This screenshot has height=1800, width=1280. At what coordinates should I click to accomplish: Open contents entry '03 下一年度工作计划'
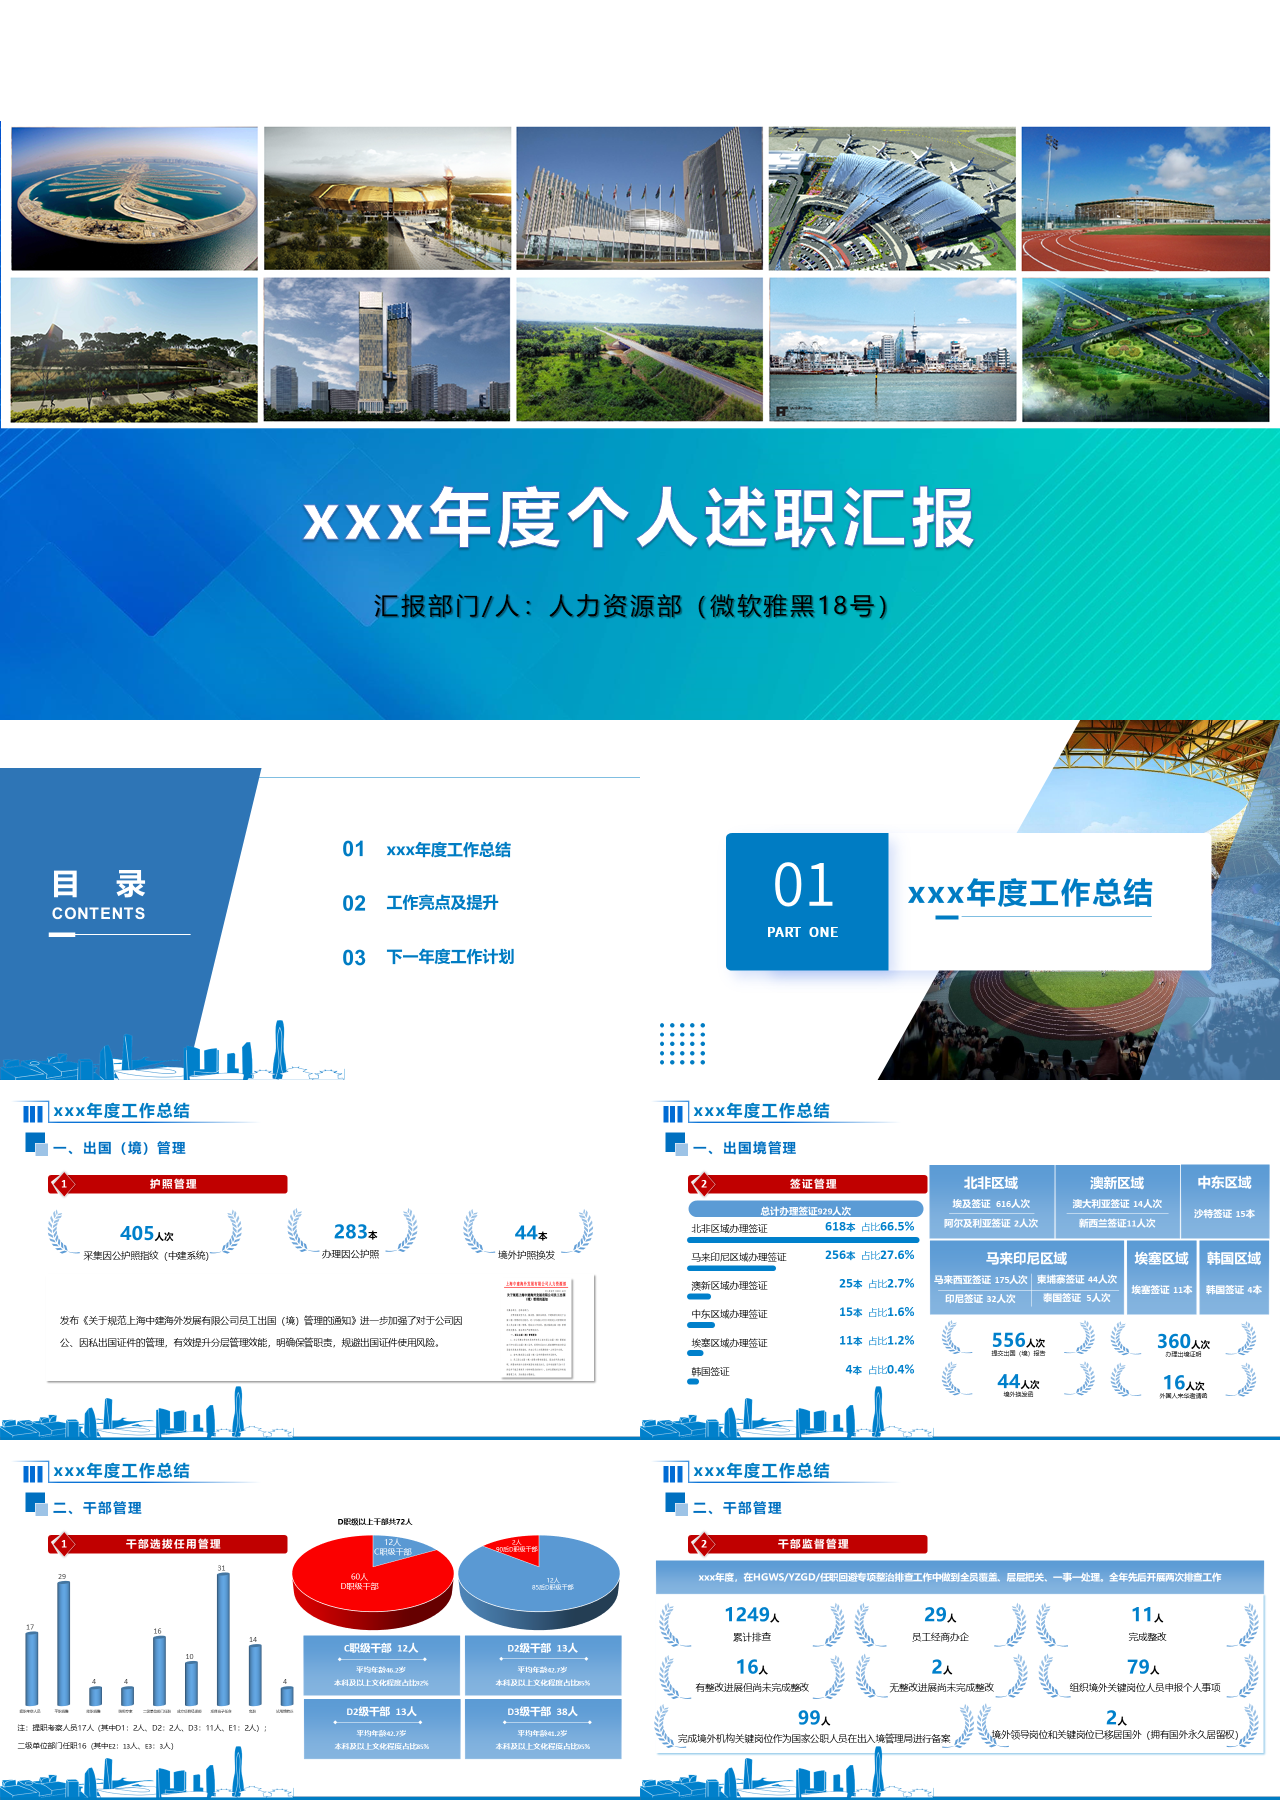pos(428,957)
